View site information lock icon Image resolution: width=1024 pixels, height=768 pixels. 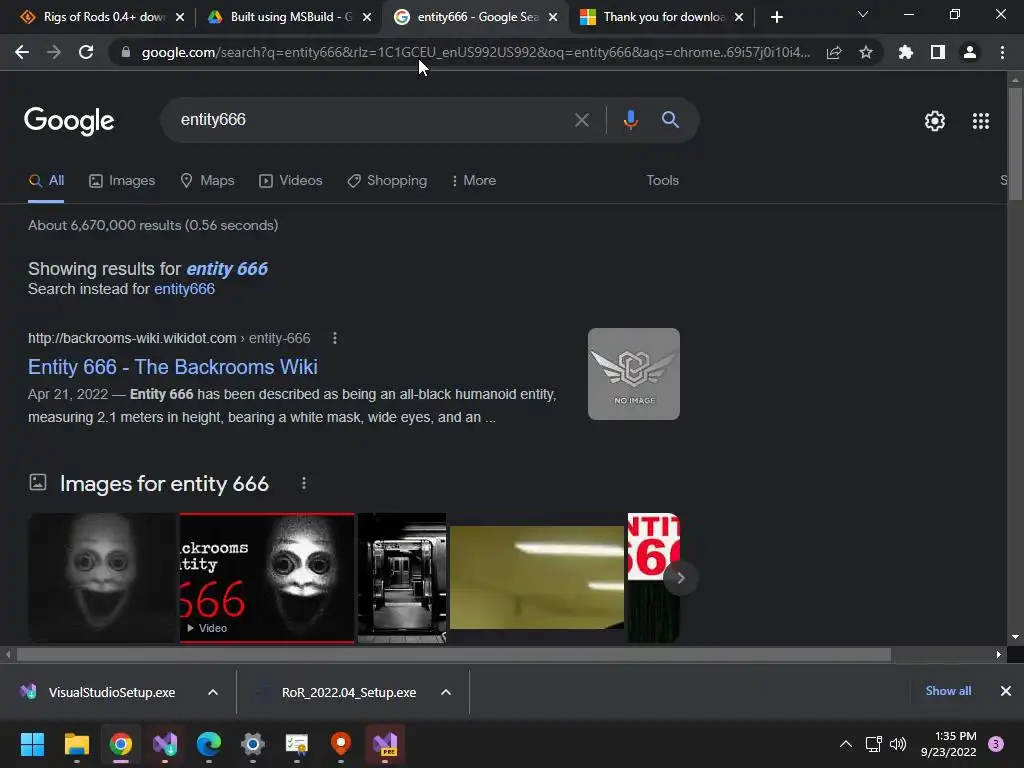click(126, 52)
